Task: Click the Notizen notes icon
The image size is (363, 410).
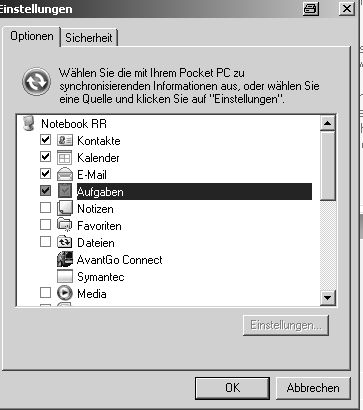Action: 65,209
